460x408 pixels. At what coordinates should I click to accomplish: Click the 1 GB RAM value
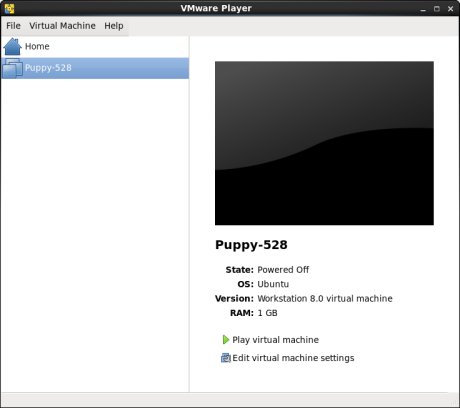pos(267,313)
